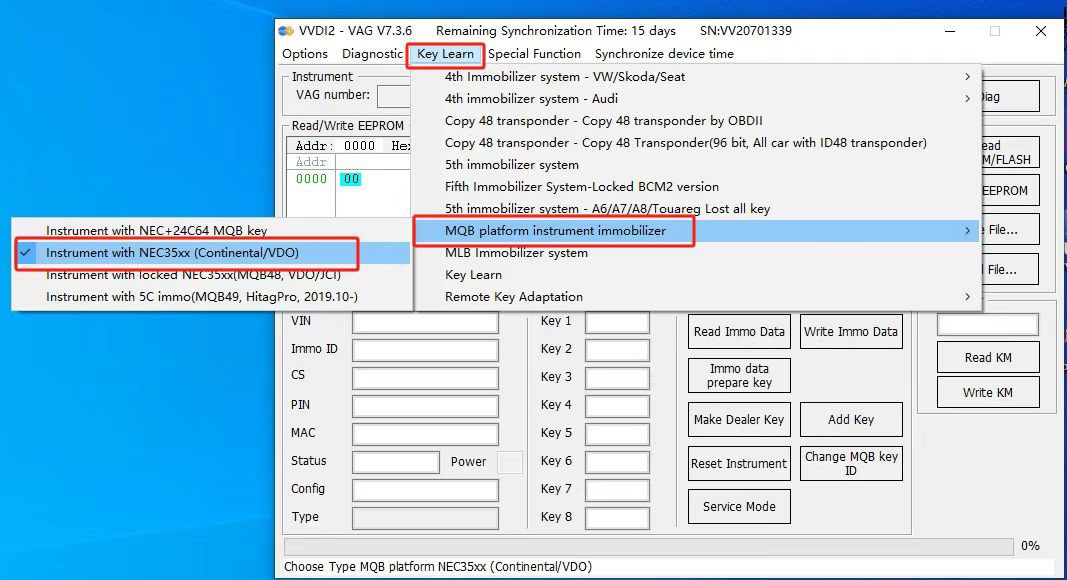The image size is (1067, 580).
Task: Click the Change MQB key ID button
Action: coord(851,464)
